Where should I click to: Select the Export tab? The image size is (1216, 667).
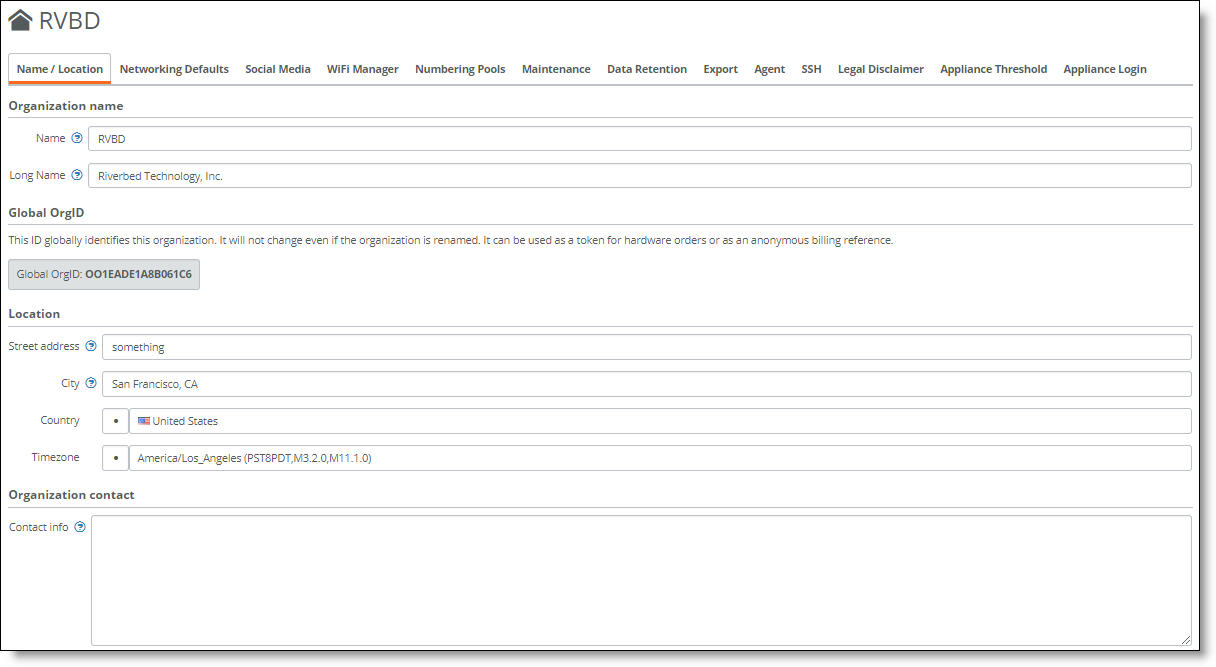pyautogui.click(x=720, y=69)
